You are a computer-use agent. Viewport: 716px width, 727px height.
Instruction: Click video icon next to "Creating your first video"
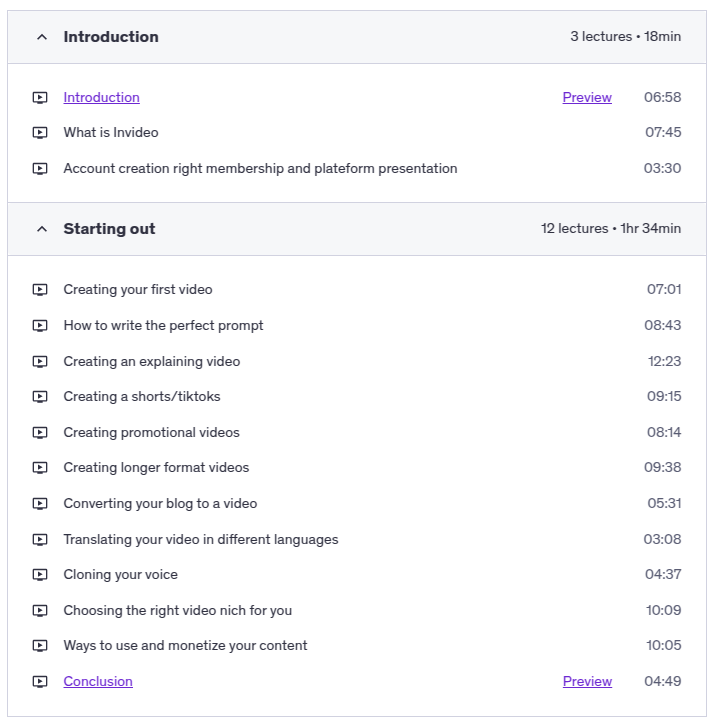(x=40, y=290)
